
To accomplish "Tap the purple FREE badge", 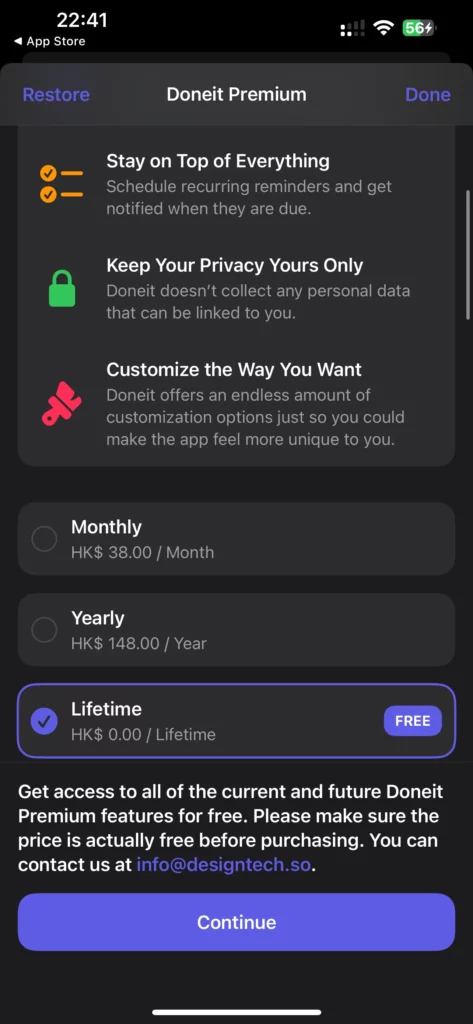I will 412,721.
